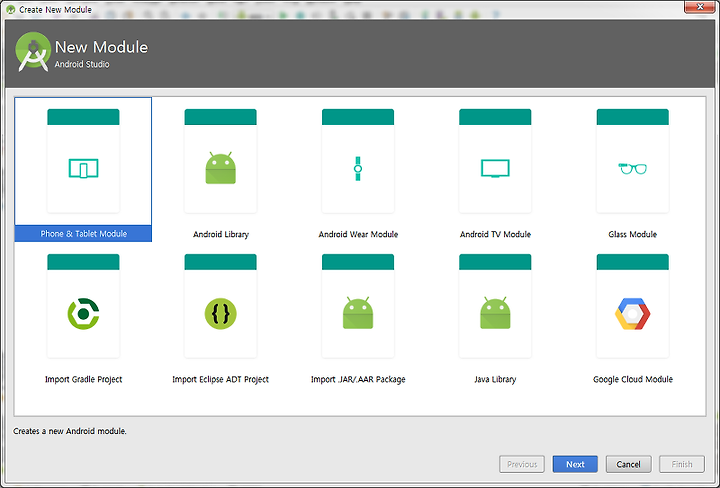Click the New Module heading text
720x488 pixels.
pos(101,47)
